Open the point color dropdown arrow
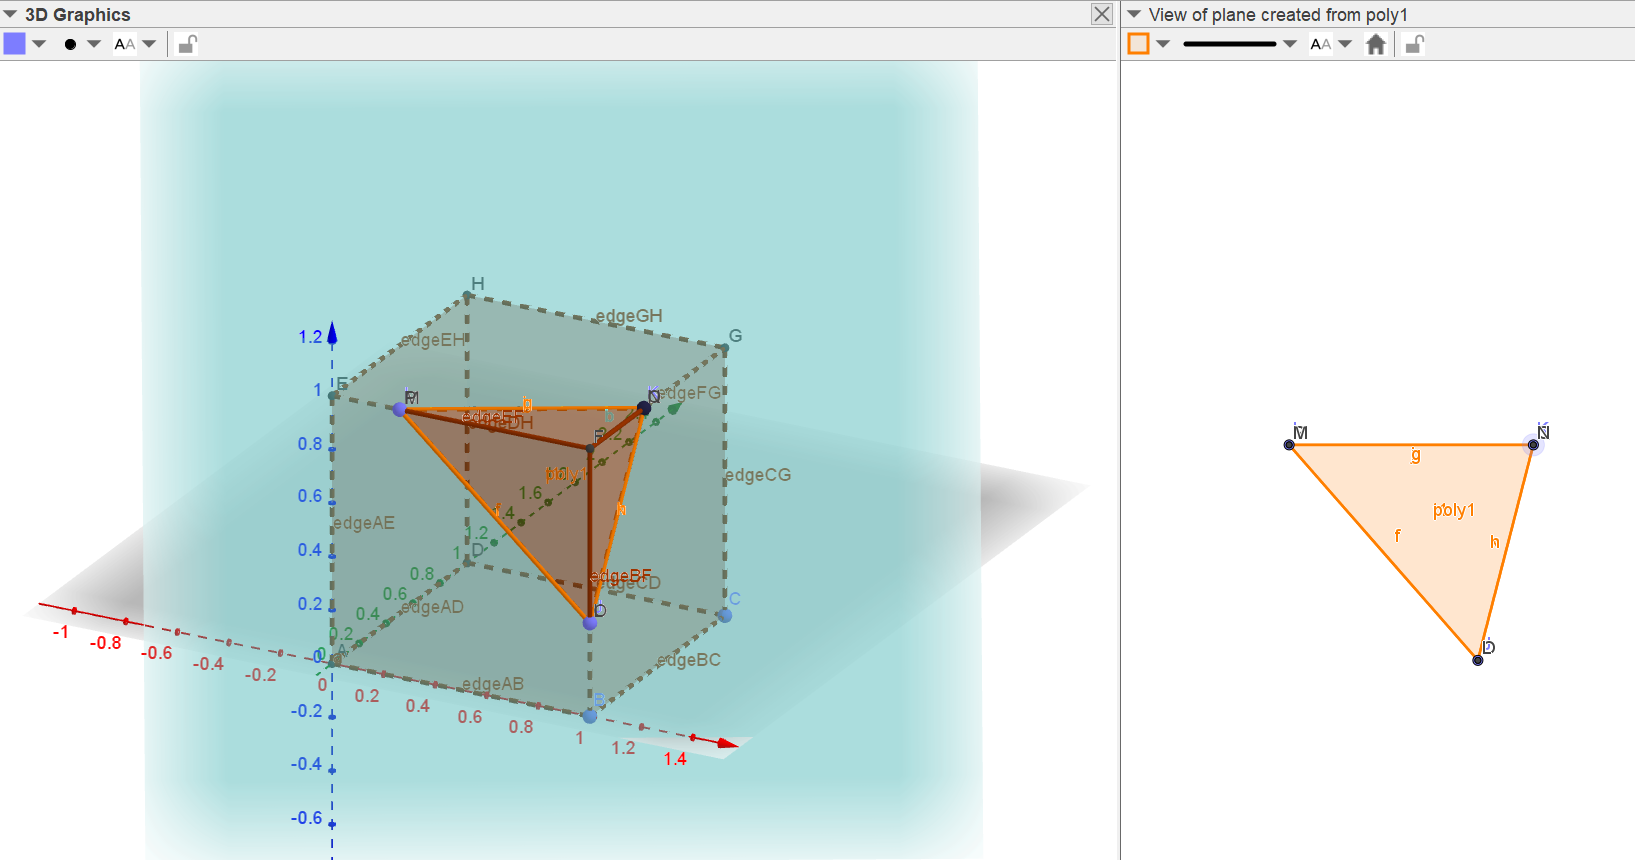The height and width of the screenshot is (860, 1635). [x=39, y=43]
